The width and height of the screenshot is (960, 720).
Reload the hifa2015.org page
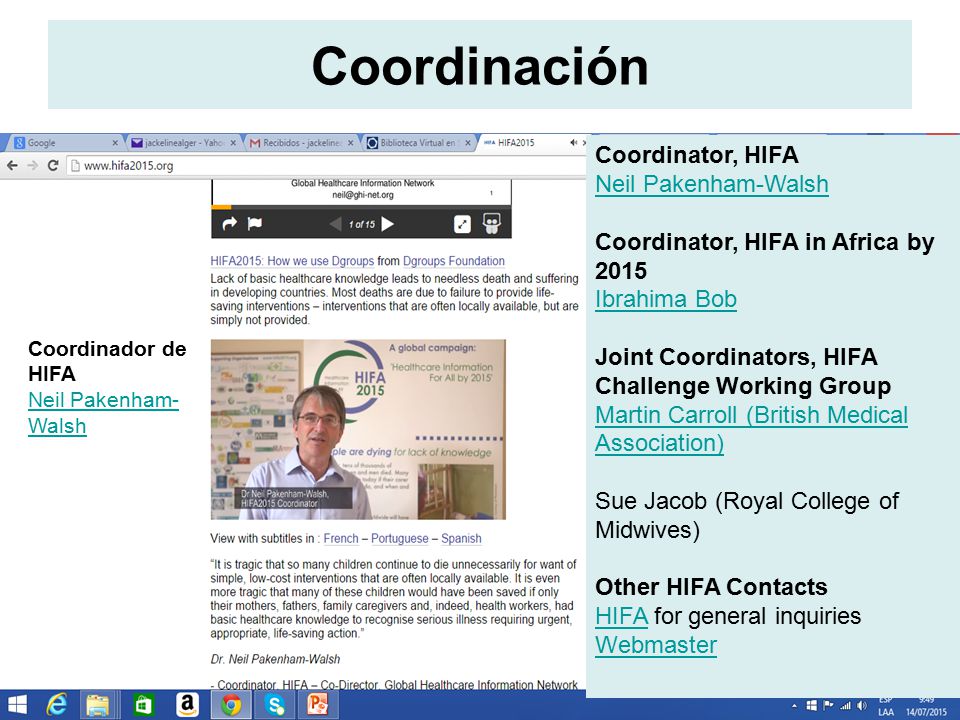click(x=53, y=165)
